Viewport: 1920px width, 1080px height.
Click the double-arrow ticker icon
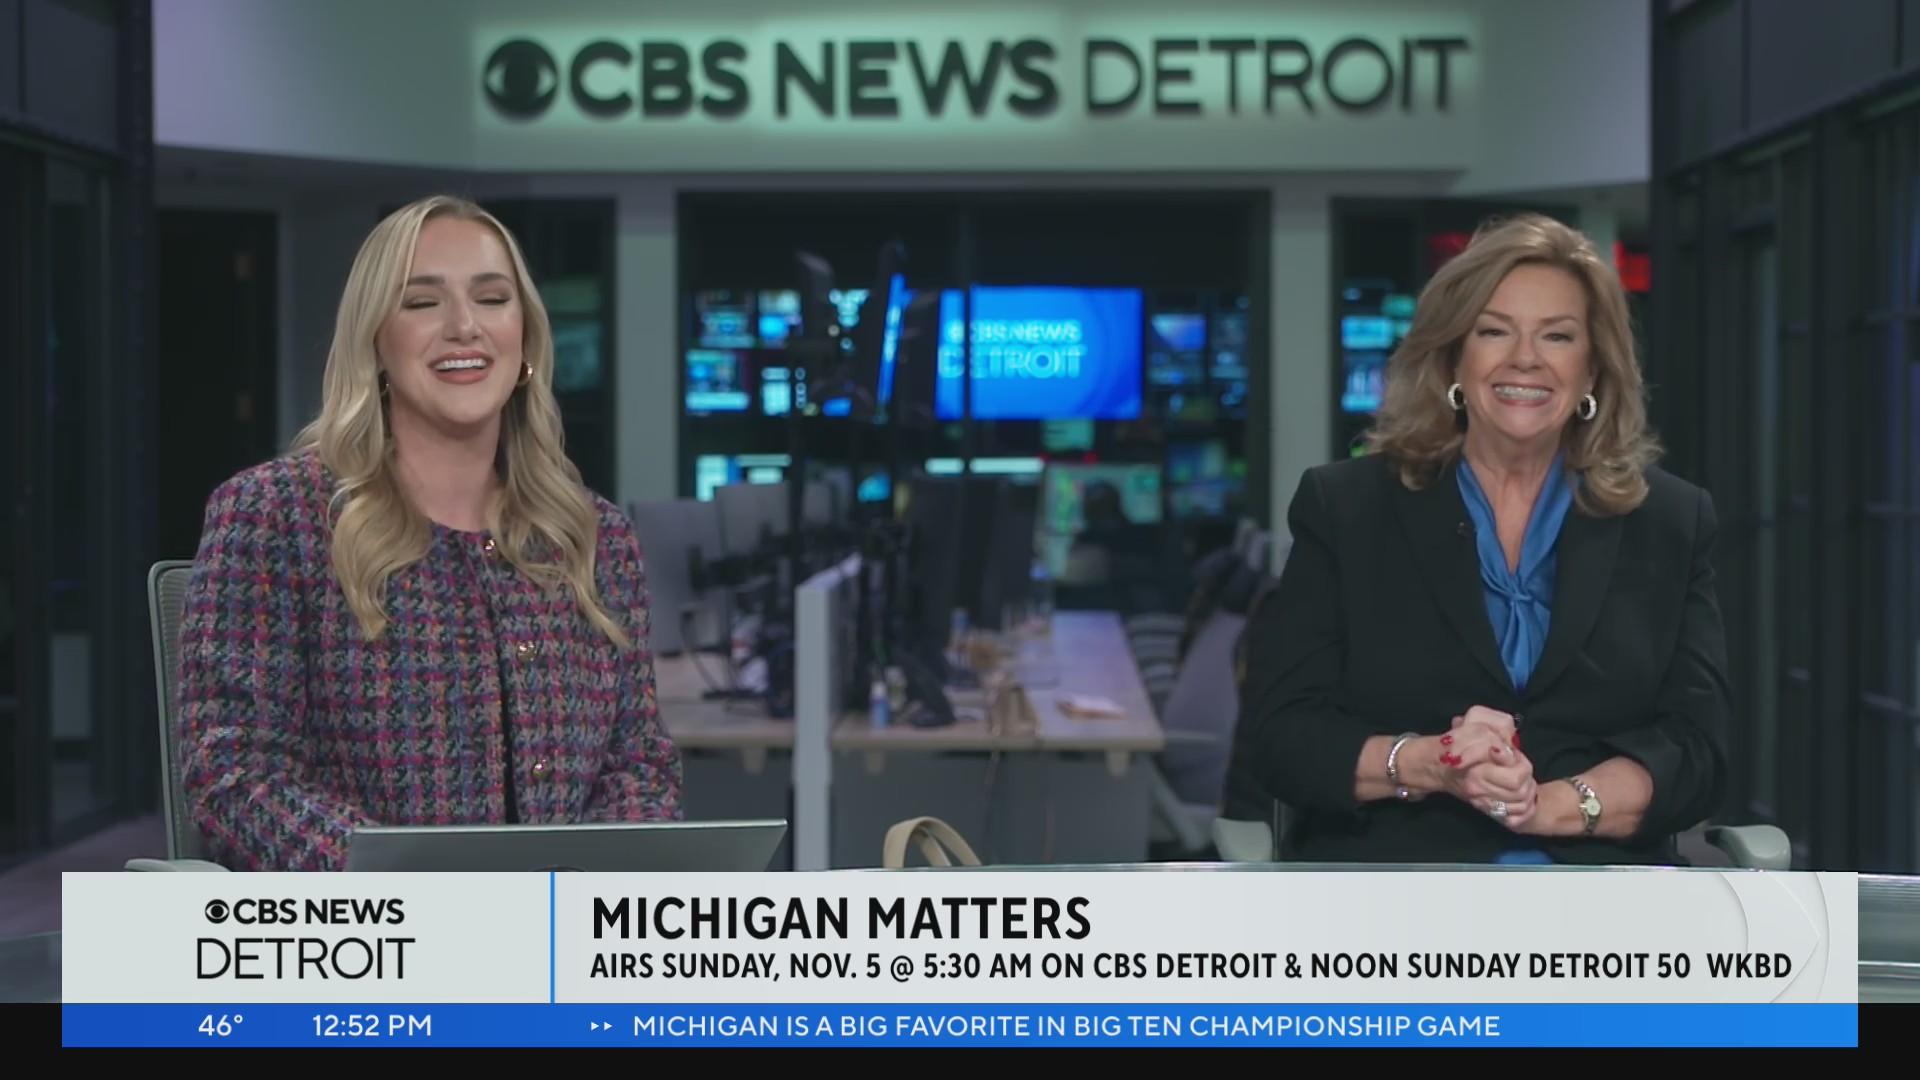pos(600,1025)
